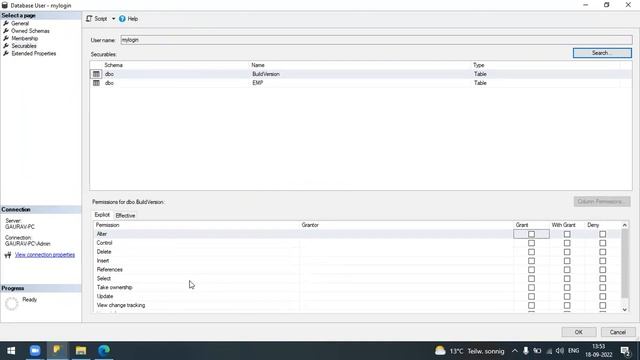Open the Windows Start menu

pos(11,351)
